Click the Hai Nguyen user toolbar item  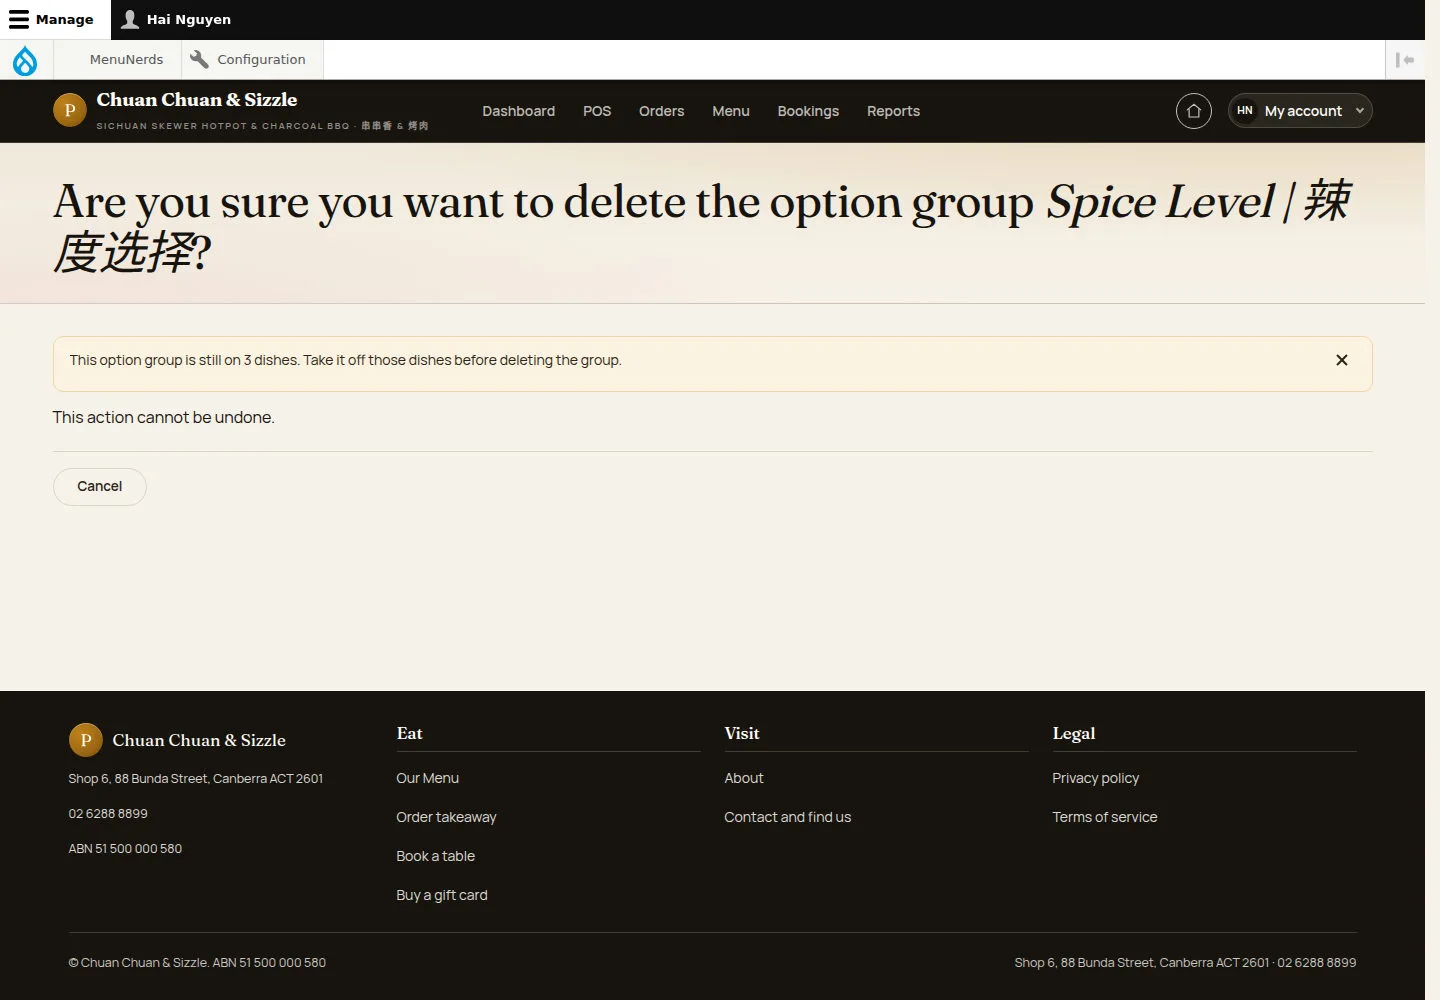tap(176, 19)
